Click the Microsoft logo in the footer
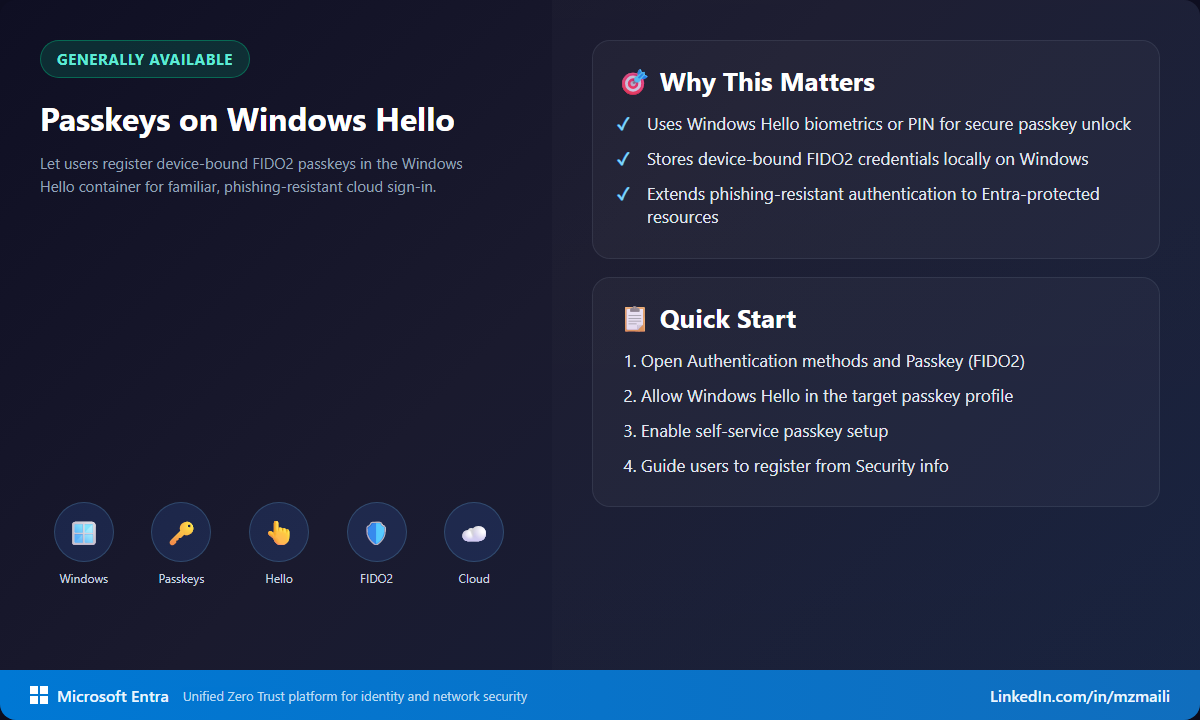The width and height of the screenshot is (1200, 720). (x=39, y=696)
